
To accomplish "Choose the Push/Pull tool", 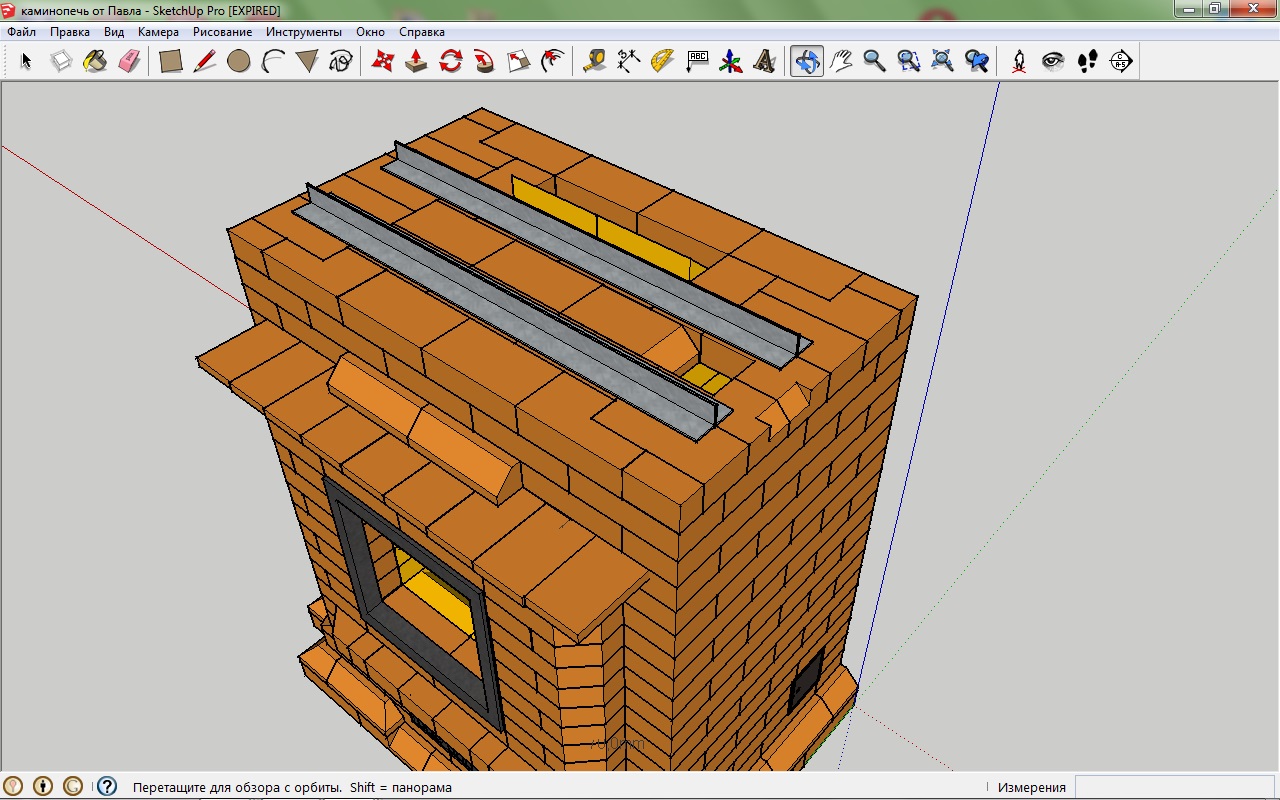I will coord(416,61).
